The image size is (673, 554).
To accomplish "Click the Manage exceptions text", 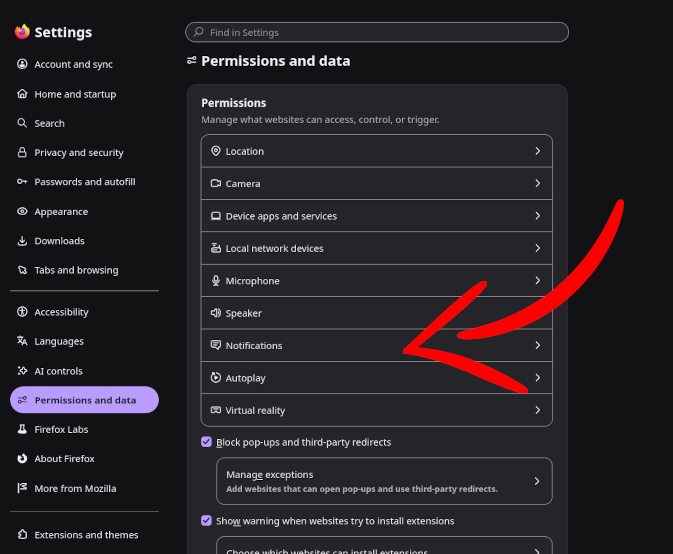I will point(270,475).
